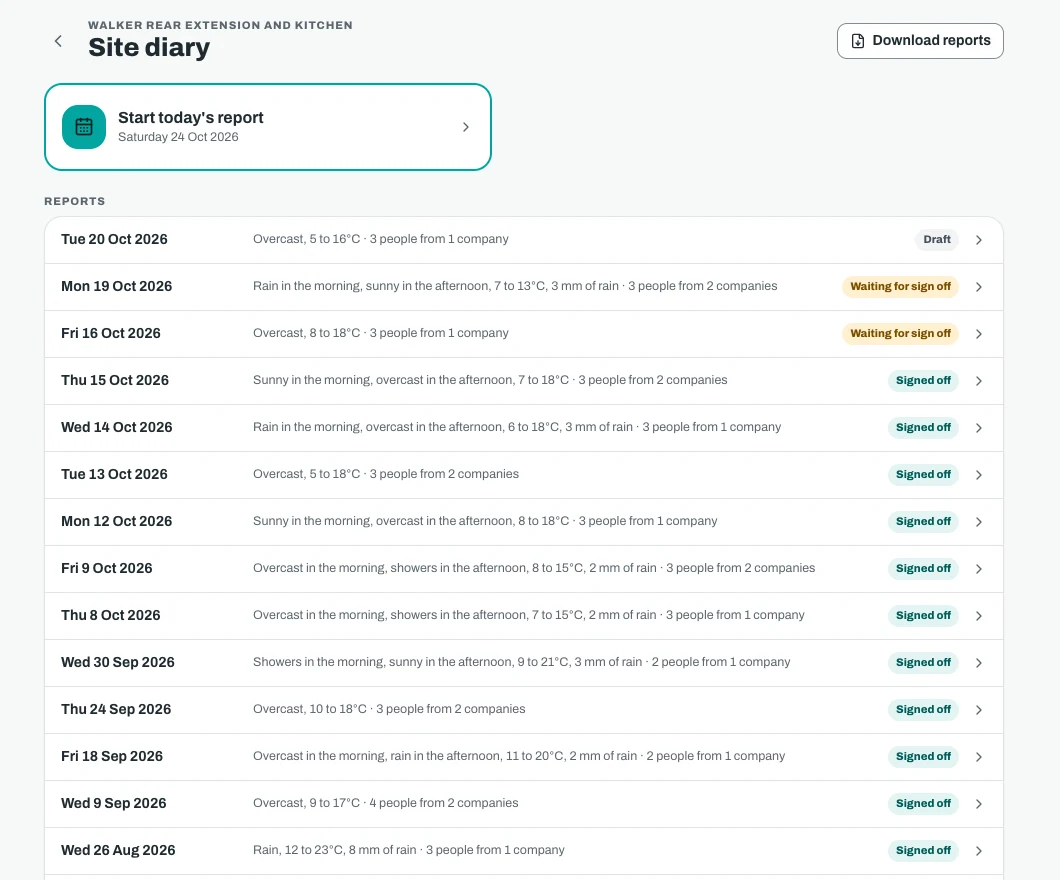The height and width of the screenshot is (880, 1060).
Task: Select date text Wed 30 Sep 2026
Action: pyautogui.click(x=118, y=662)
